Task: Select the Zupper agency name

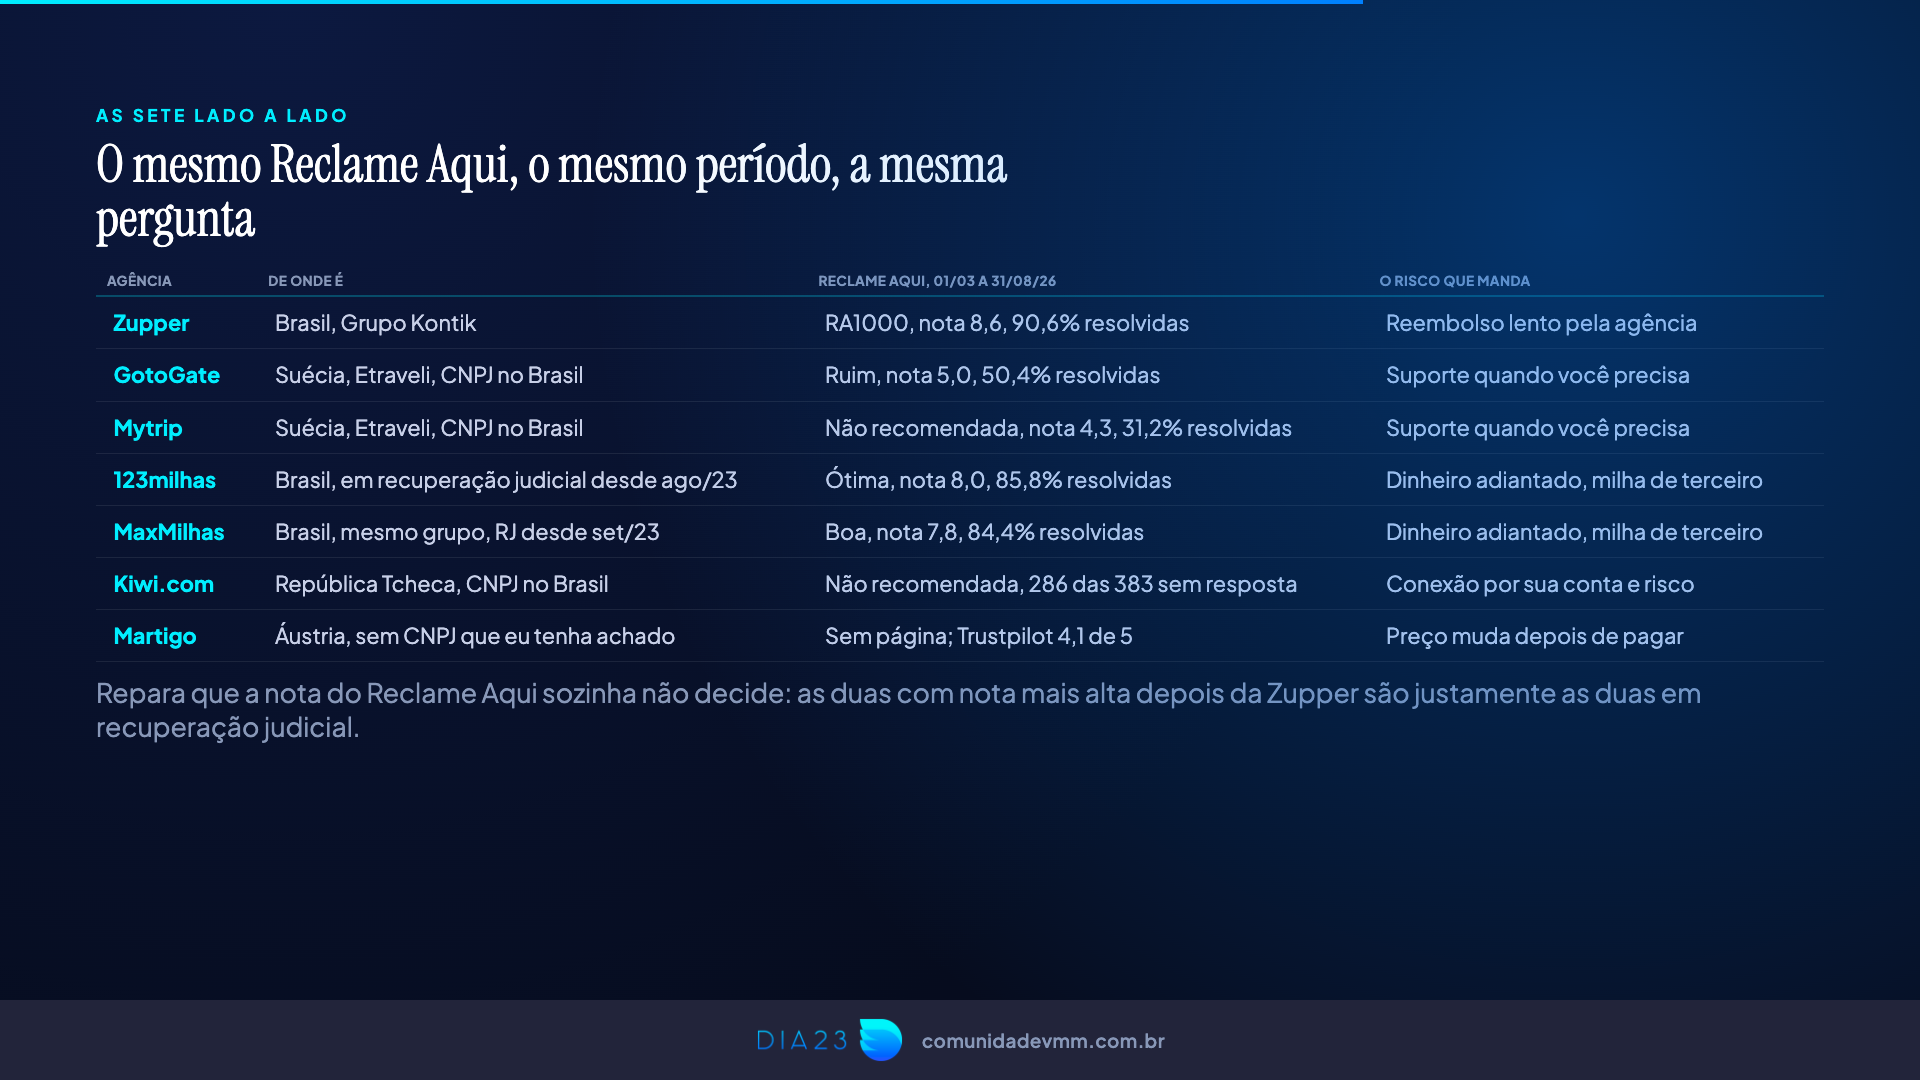Action: click(151, 323)
